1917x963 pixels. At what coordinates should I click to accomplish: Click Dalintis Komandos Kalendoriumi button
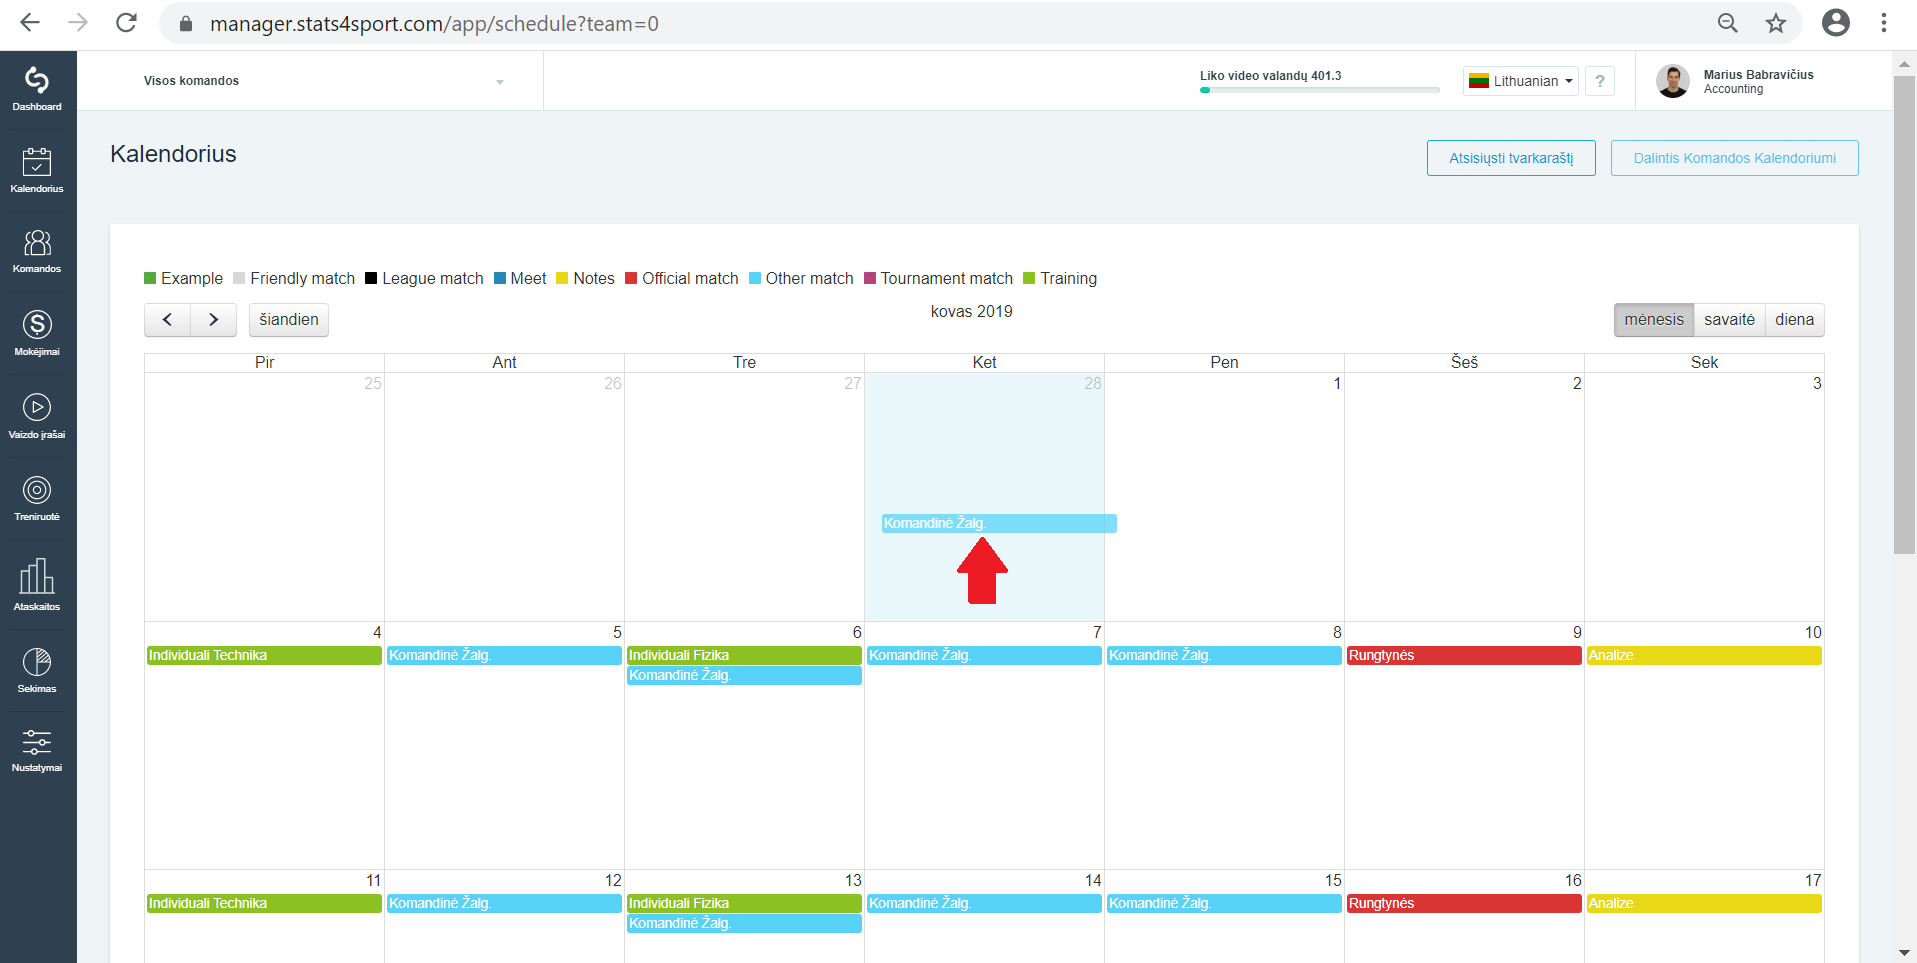(x=1734, y=158)
